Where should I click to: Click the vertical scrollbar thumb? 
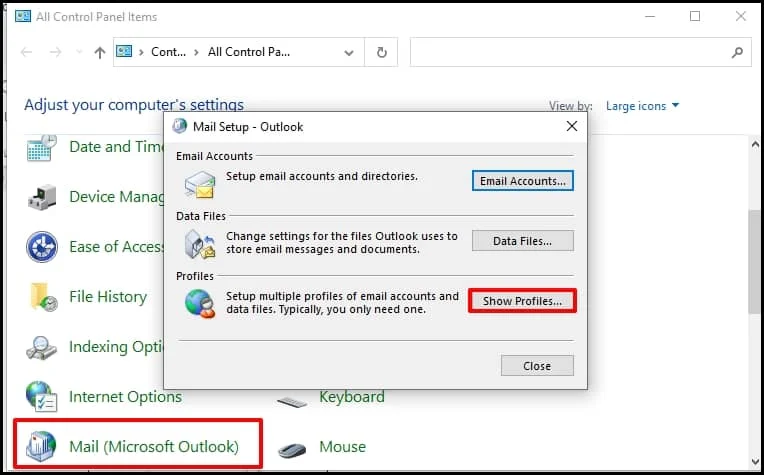tap(755, 262)
